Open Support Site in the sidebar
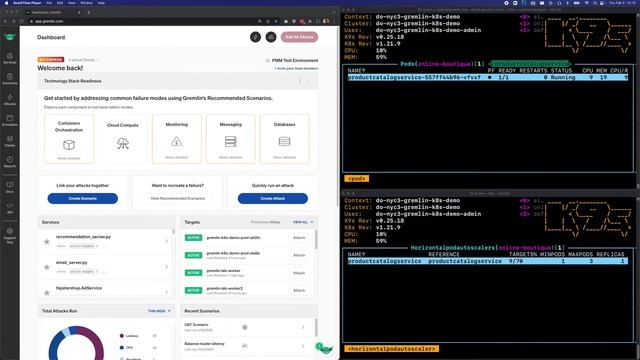 click(10, 236)
